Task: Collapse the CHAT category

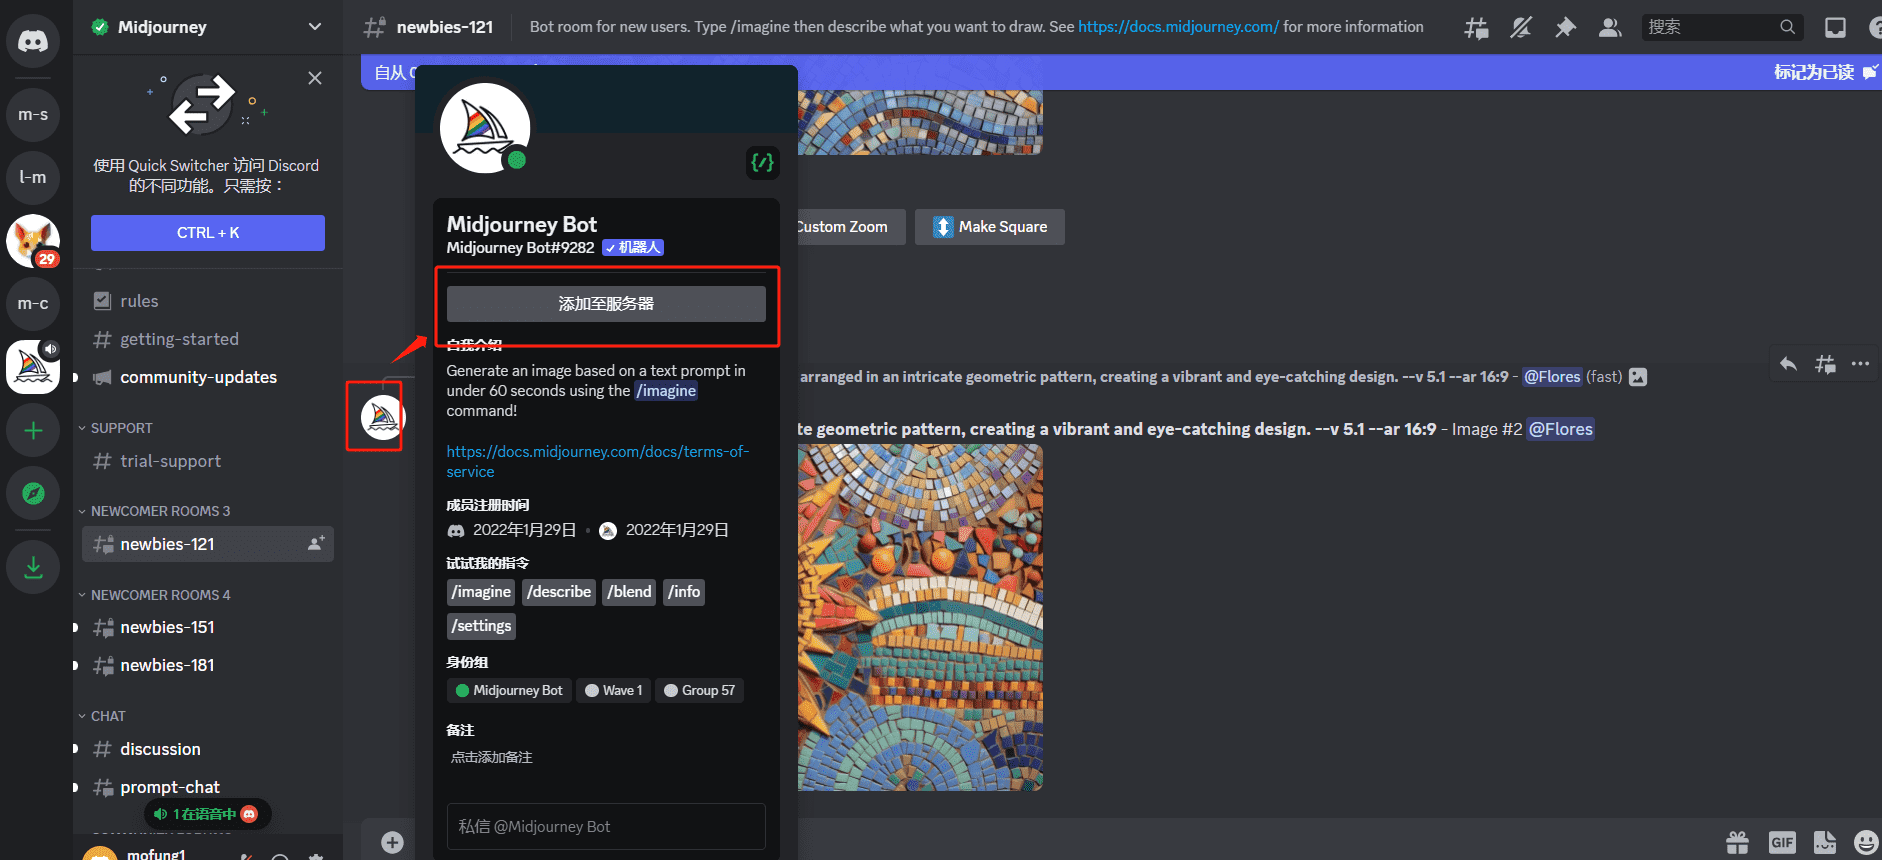Action: (108, 716)
